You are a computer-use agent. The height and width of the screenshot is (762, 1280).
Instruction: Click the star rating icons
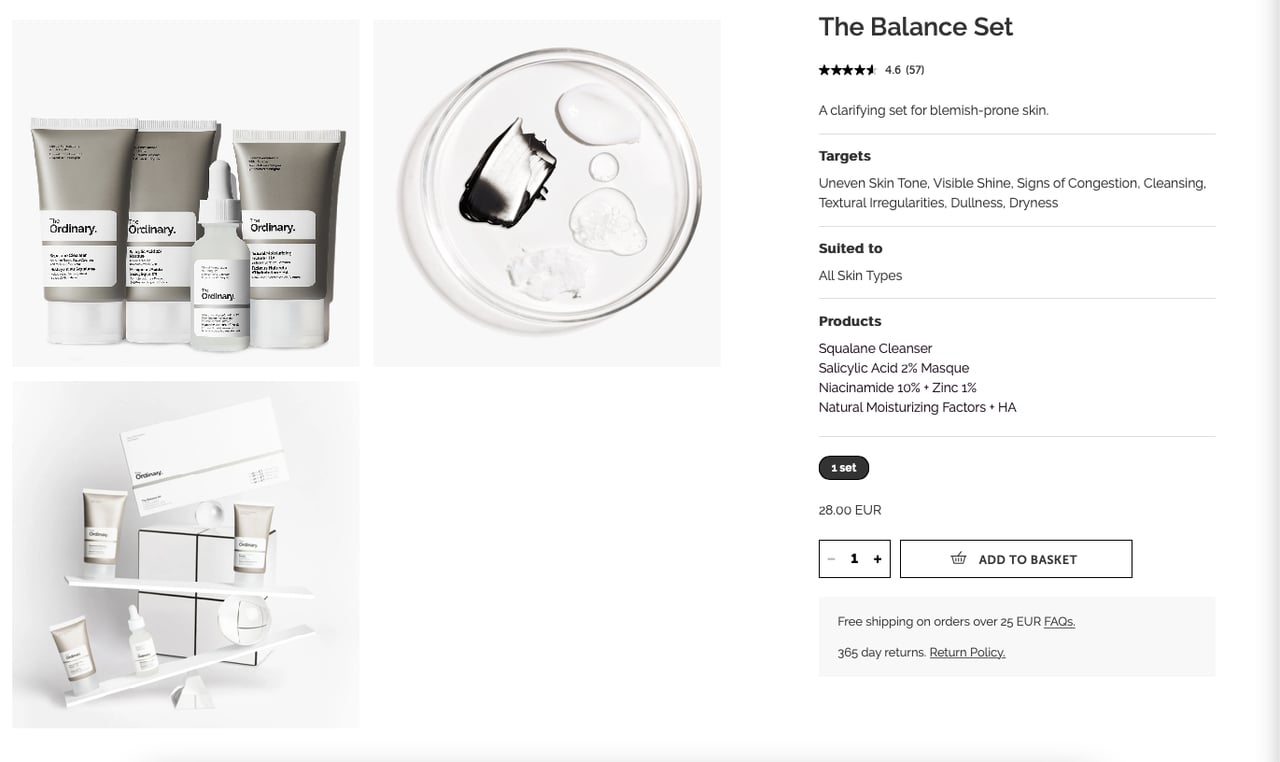coord(846,70)
